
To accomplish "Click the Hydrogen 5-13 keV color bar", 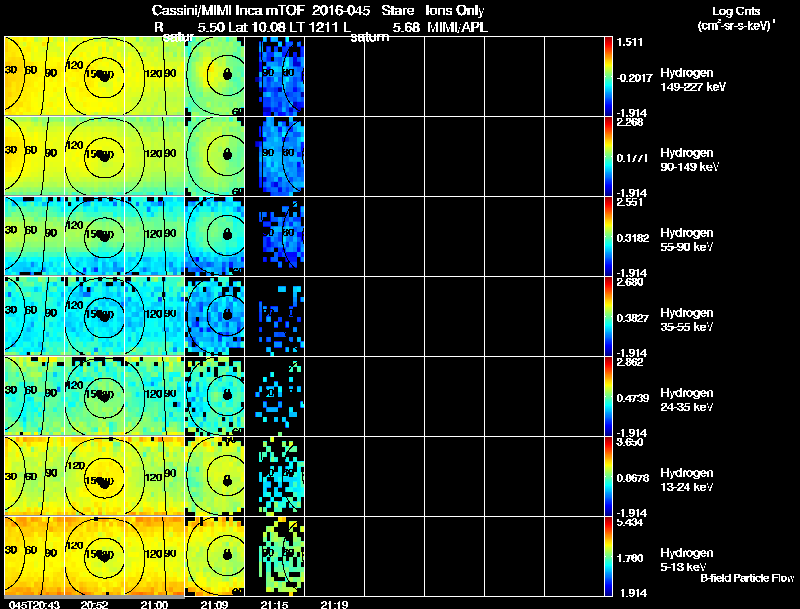I will click(x=608, y=556).
